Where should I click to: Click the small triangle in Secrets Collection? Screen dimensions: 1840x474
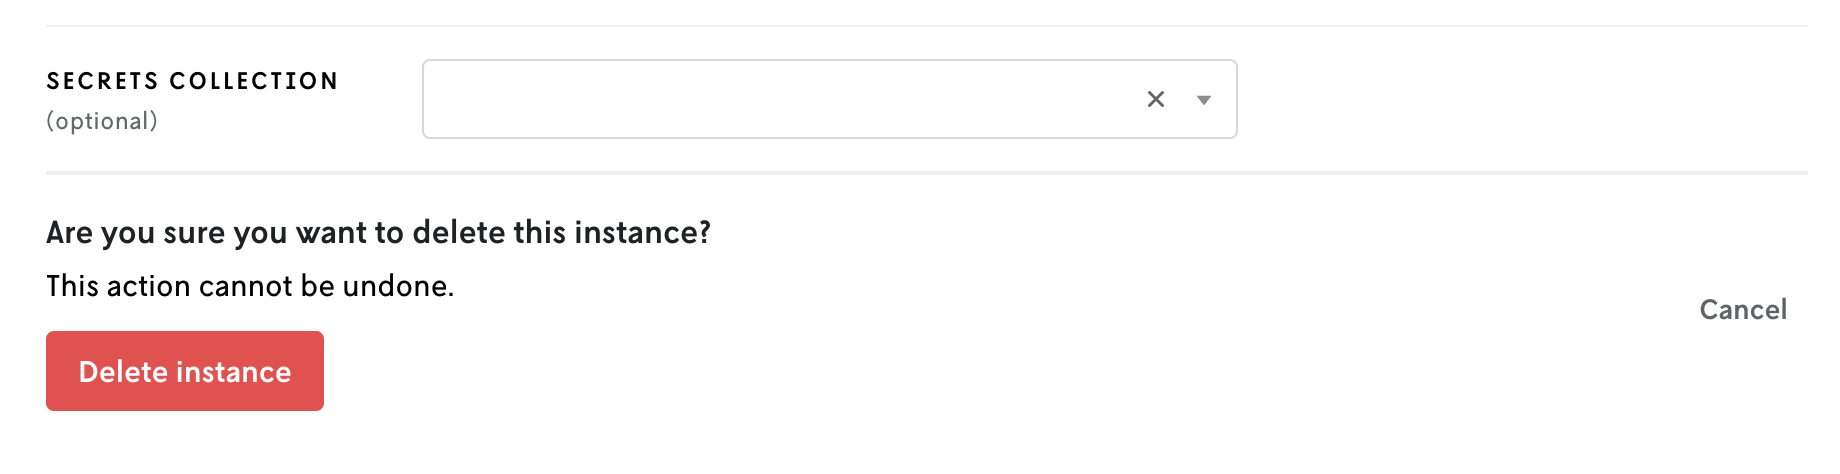[1204, 100]
